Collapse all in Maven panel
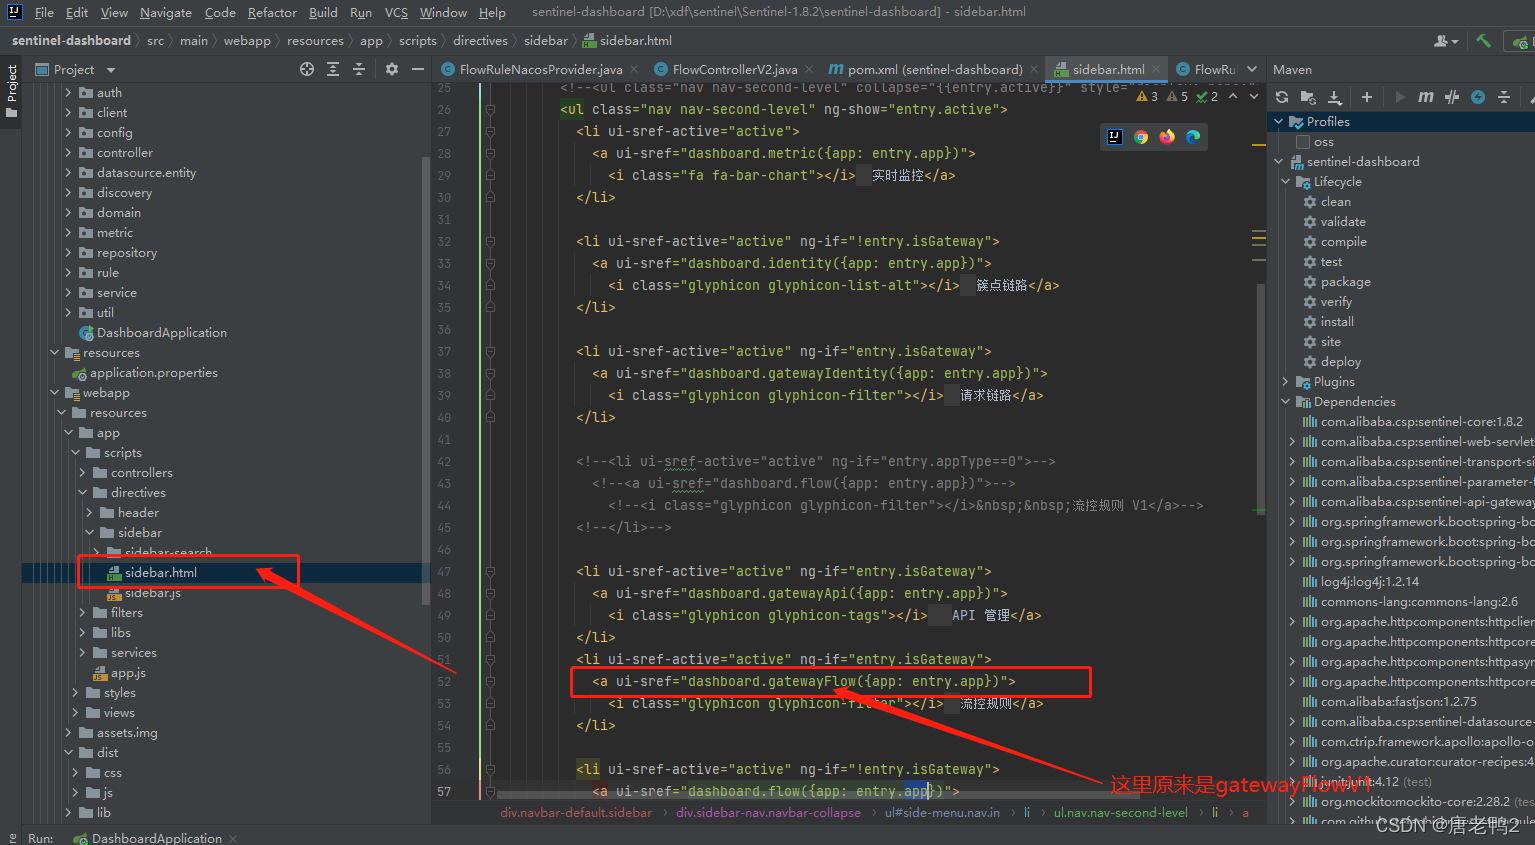 (x=1504, y=97)
